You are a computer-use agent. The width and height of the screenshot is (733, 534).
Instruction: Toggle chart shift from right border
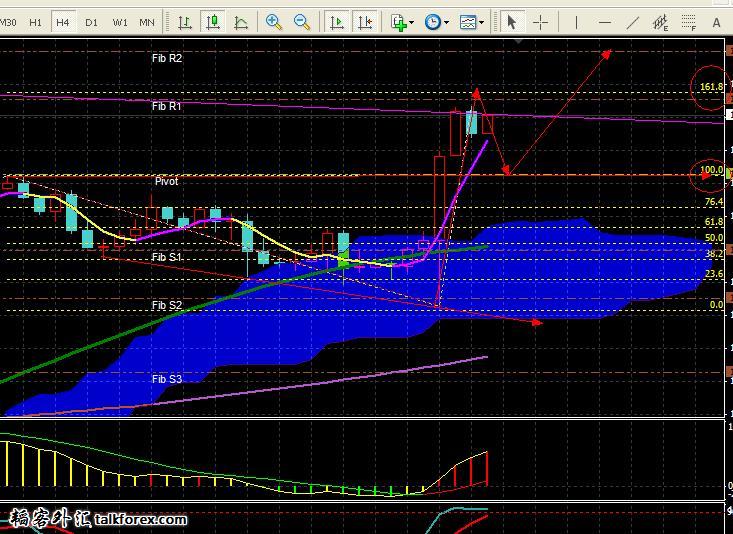click(x=366, y=21)
